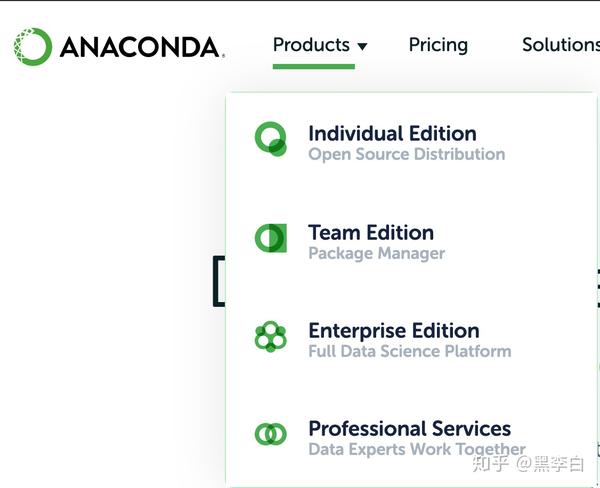Go to the Pricing page
The image size is (600, 488).
(x=438, y=45)
